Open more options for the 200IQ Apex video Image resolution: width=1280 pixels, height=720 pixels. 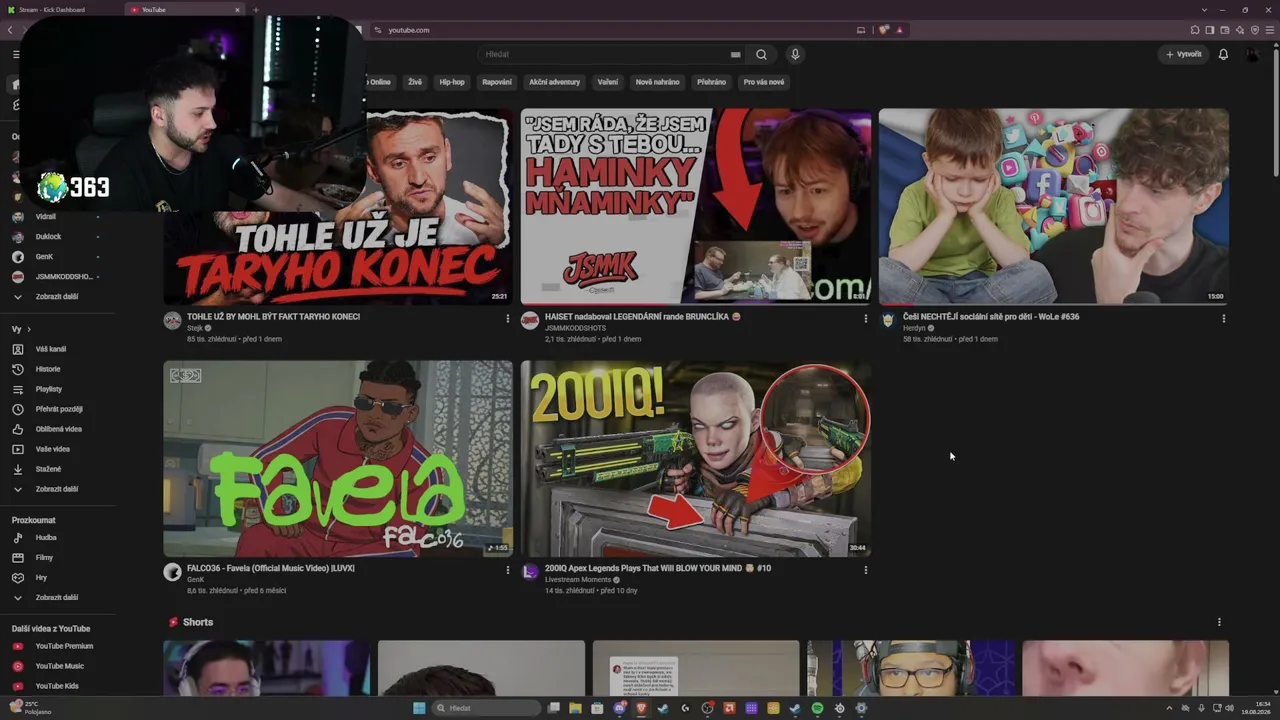point(865,571)
